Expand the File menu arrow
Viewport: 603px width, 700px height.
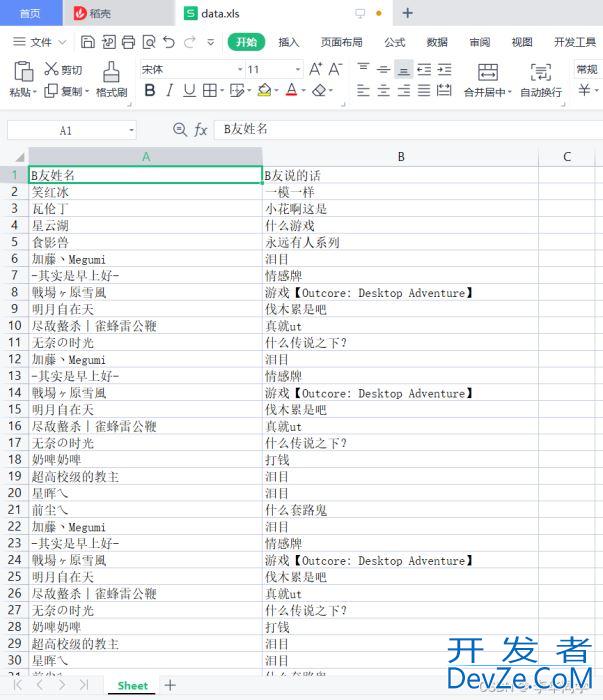[x=62, y=42]
